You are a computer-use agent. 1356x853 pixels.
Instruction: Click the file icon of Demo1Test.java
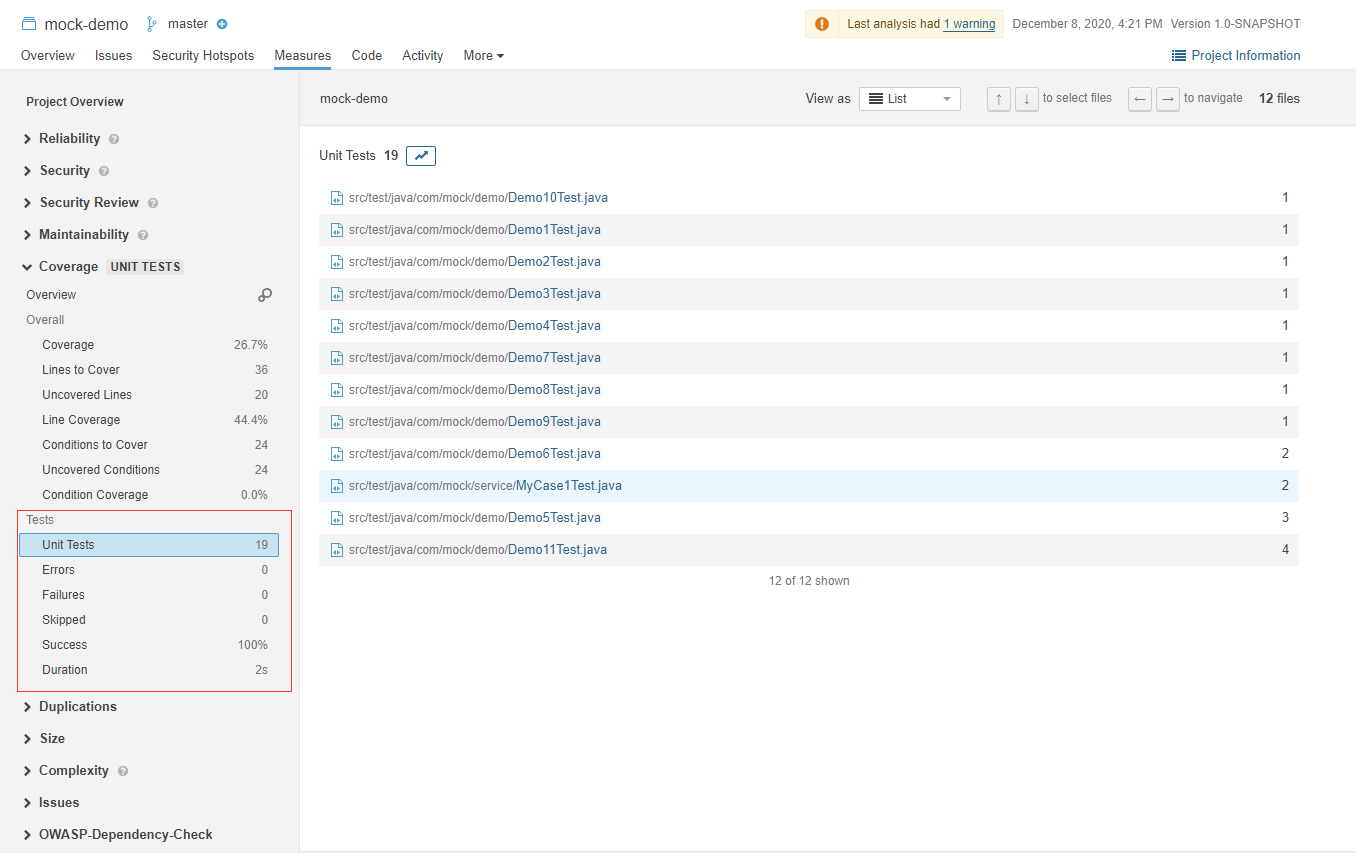(x=337, y=230)
